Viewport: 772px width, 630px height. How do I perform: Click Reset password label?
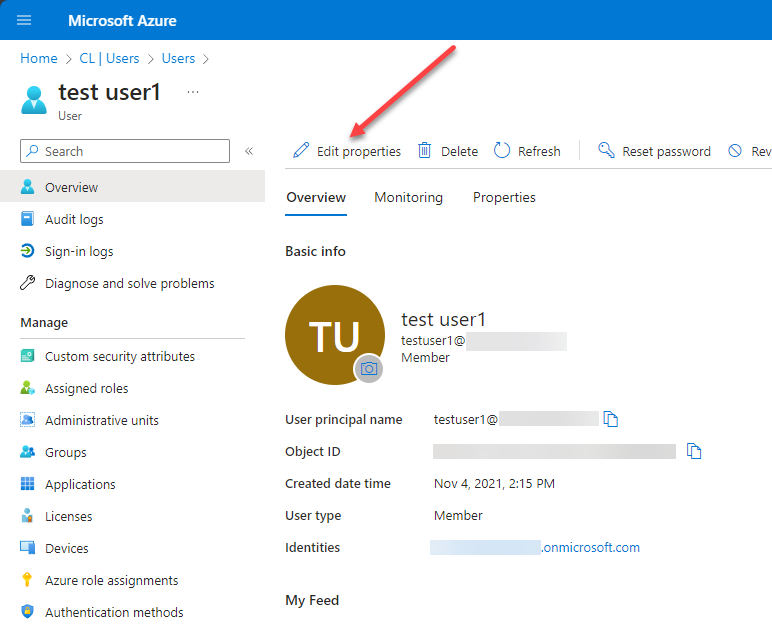[667, 152]
